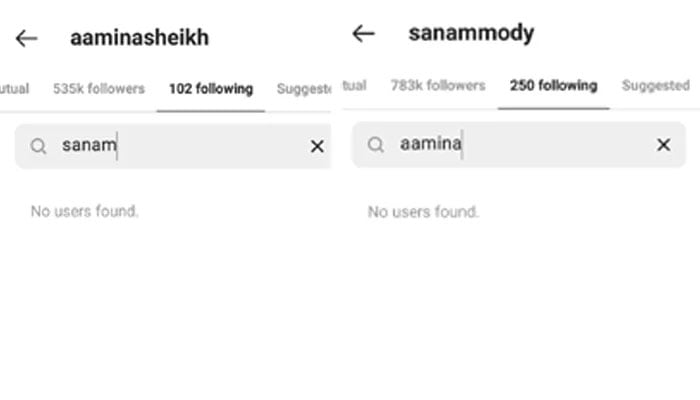Go back from the aaminasheikh profile list
Screen dimensions: 700x400
pos(26,39)
